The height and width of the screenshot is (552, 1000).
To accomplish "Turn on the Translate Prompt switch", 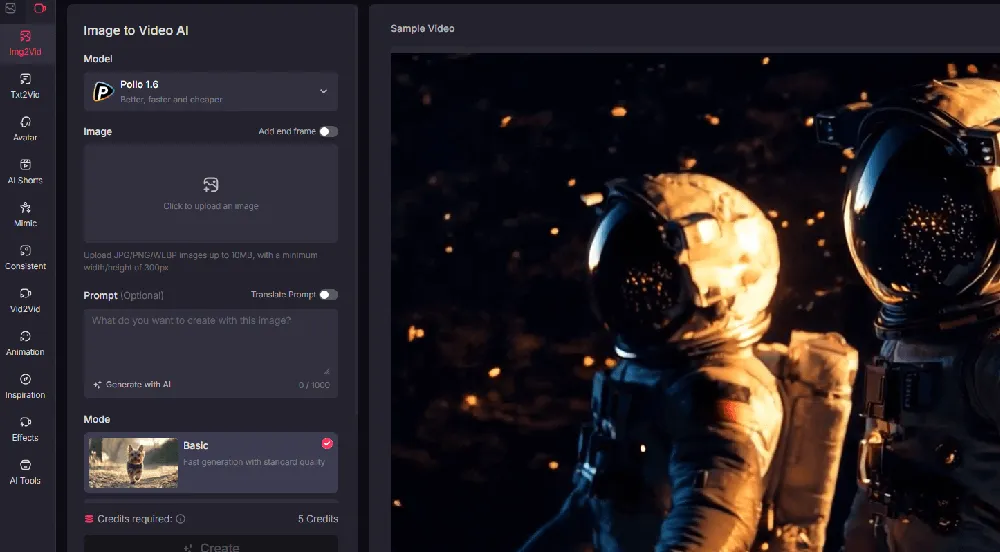I will 328,295.
